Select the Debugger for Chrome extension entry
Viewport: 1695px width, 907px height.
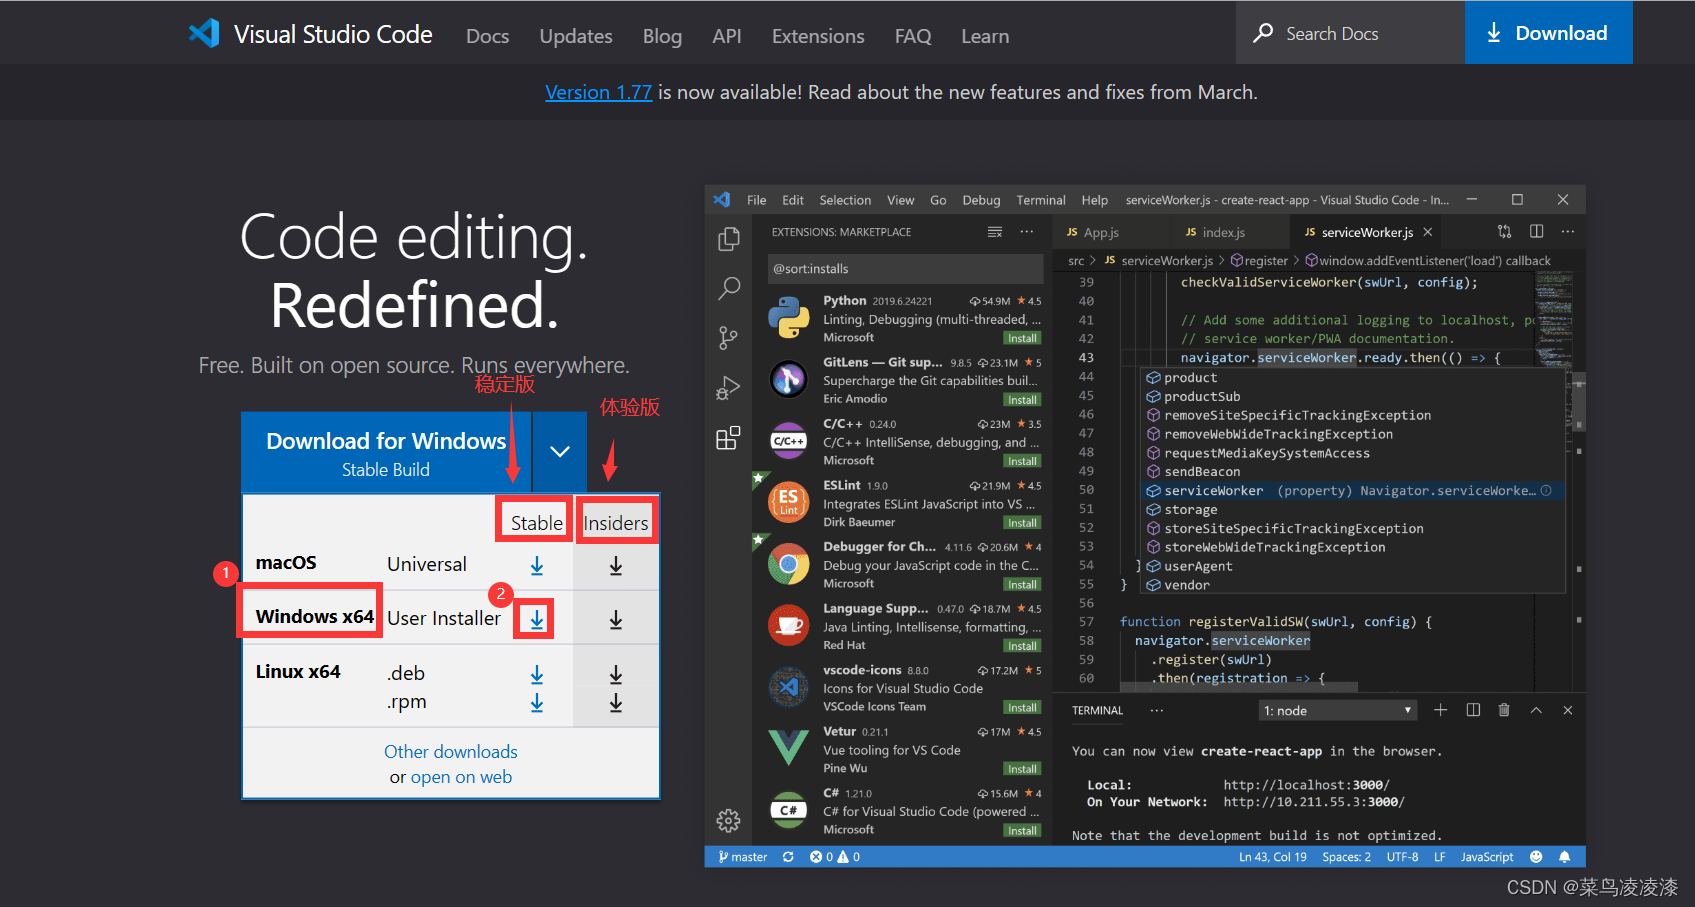pyautogui.click(x=900, y=565)
